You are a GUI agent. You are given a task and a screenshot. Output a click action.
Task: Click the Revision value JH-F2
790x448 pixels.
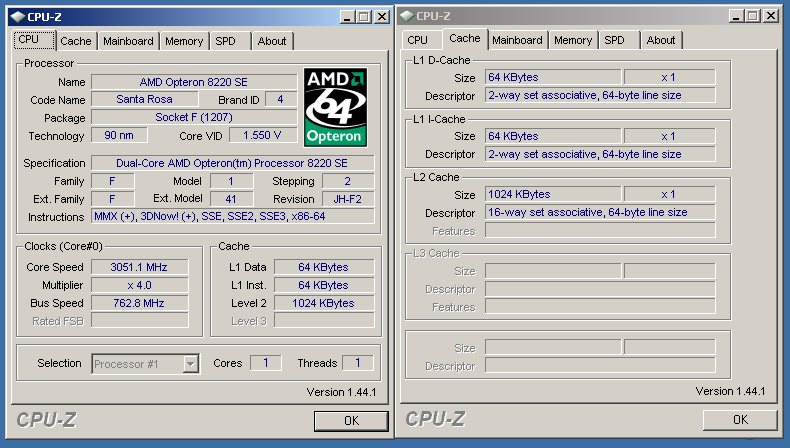pyautogui.click(x=348, y=199)
